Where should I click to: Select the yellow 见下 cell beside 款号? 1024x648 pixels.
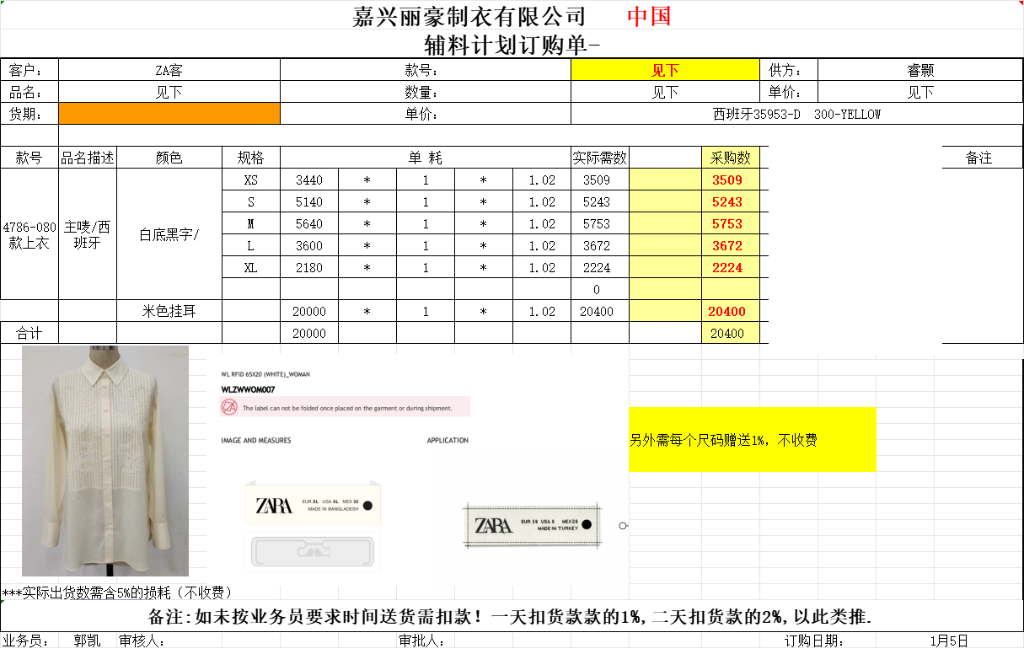[665, 70]
